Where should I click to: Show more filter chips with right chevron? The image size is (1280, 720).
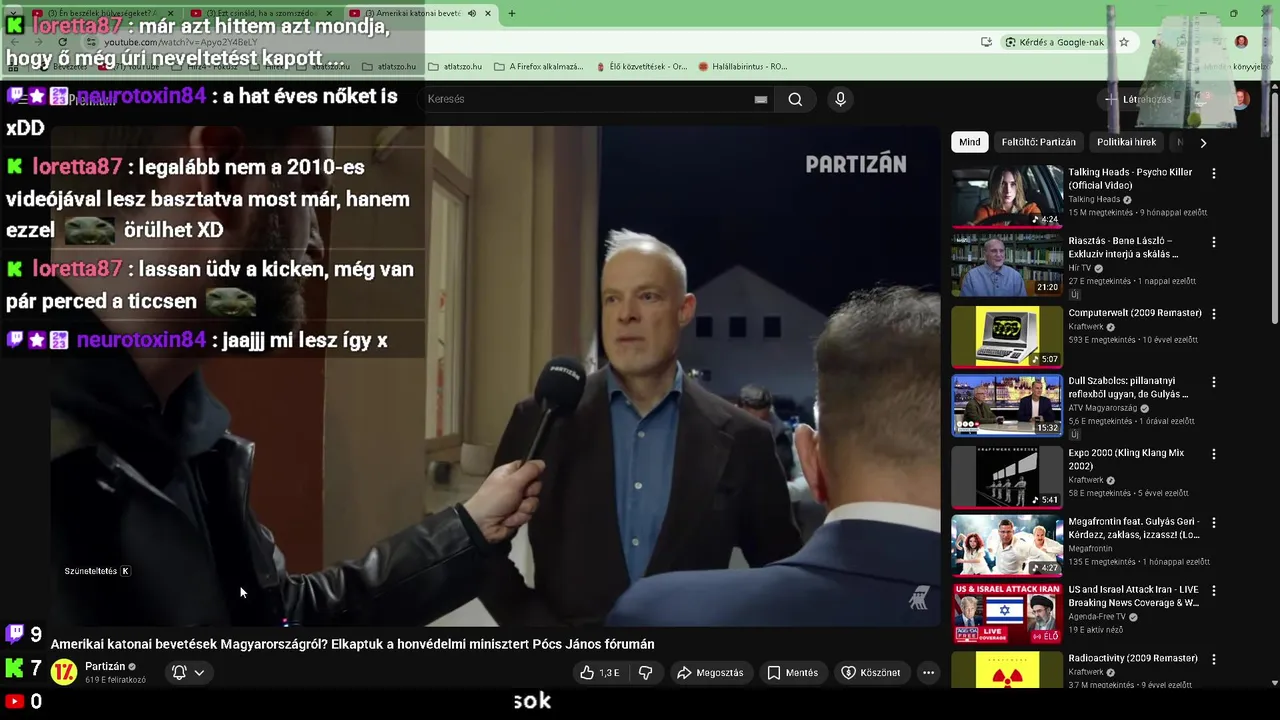point(1203,142)
